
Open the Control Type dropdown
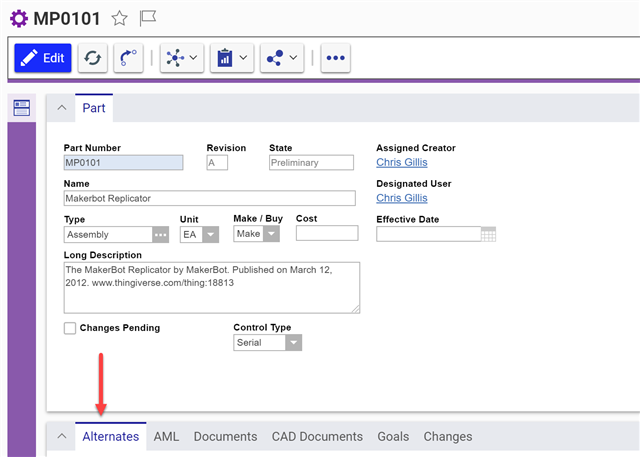pos(292,343)
